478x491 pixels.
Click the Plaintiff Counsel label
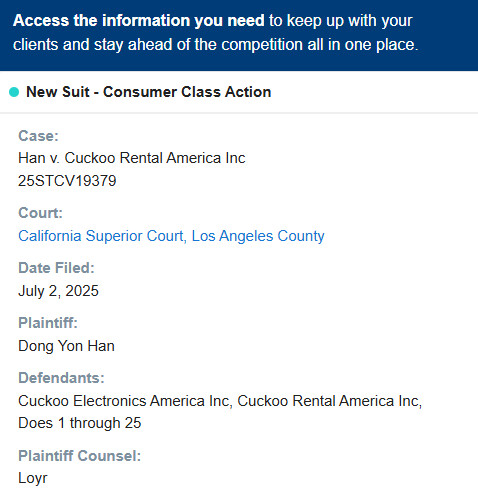(x=80, y=456)
